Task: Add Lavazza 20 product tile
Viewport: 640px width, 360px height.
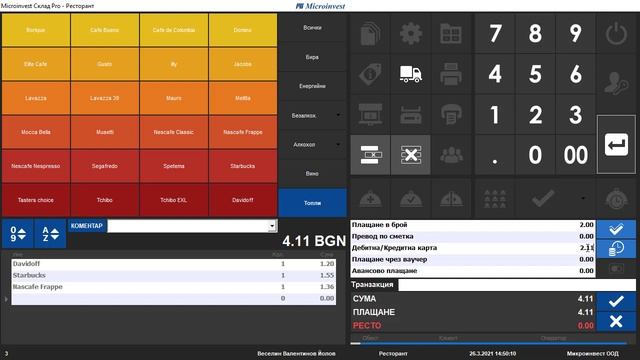Action: pyautogui.click(x=105, y=98)
